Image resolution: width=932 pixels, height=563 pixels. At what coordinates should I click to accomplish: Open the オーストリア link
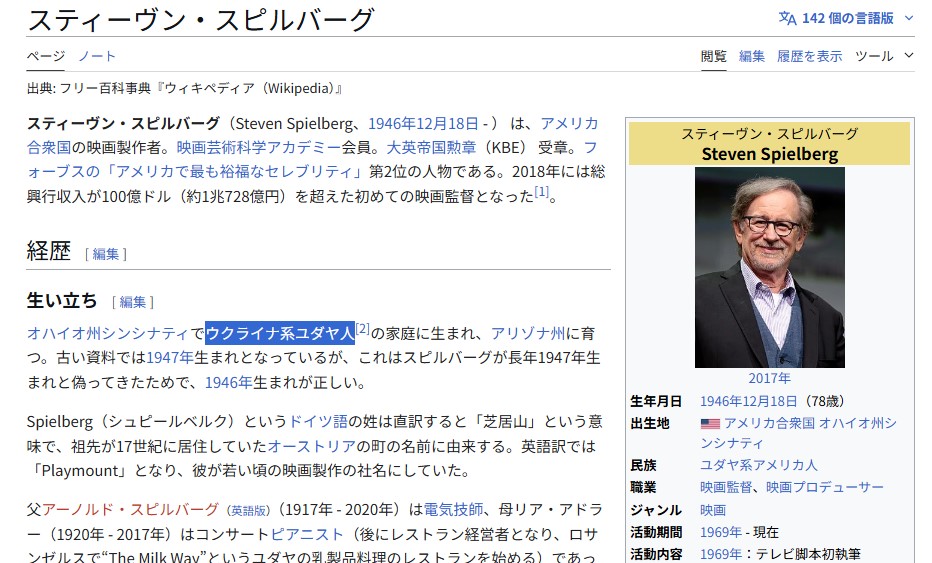(312, 446)
